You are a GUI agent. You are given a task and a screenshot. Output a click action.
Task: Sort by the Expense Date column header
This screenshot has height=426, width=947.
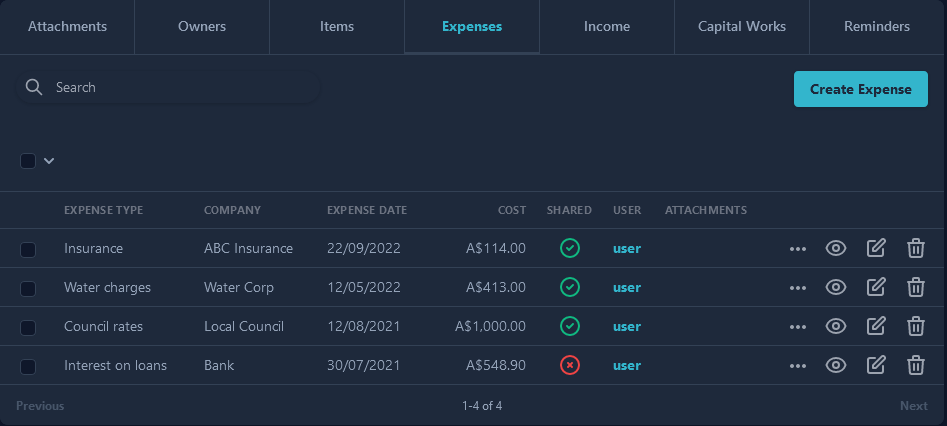click(x=366, y=210)
